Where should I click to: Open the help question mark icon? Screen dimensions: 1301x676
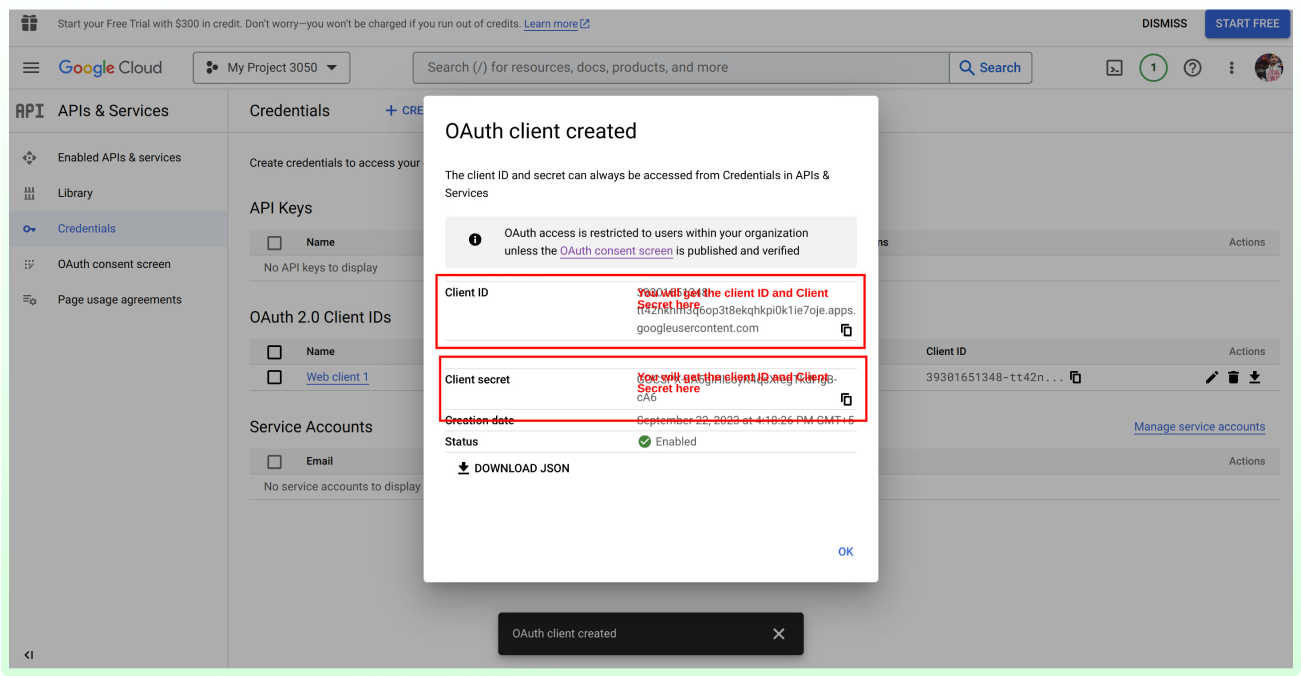click(x=1192, y=68)
